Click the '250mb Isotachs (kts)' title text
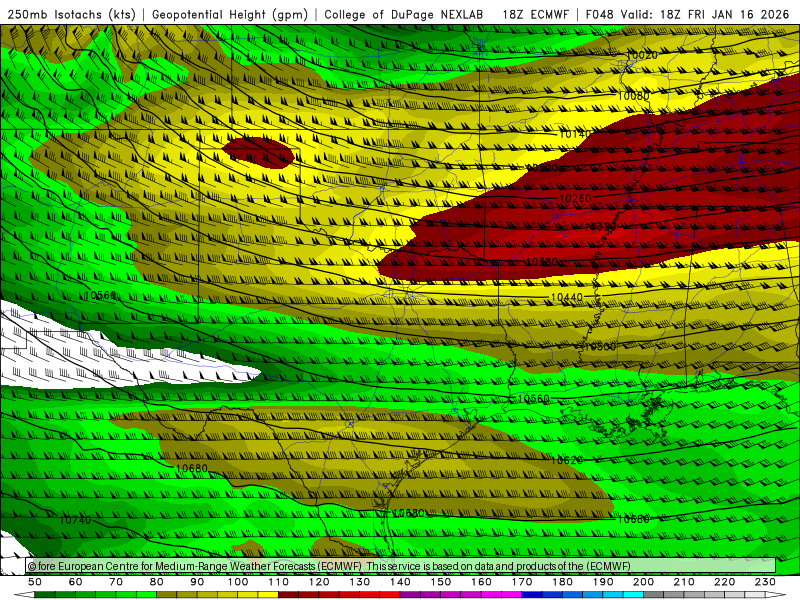The height and width of the screenshot is (600, 800). point(71,14)
